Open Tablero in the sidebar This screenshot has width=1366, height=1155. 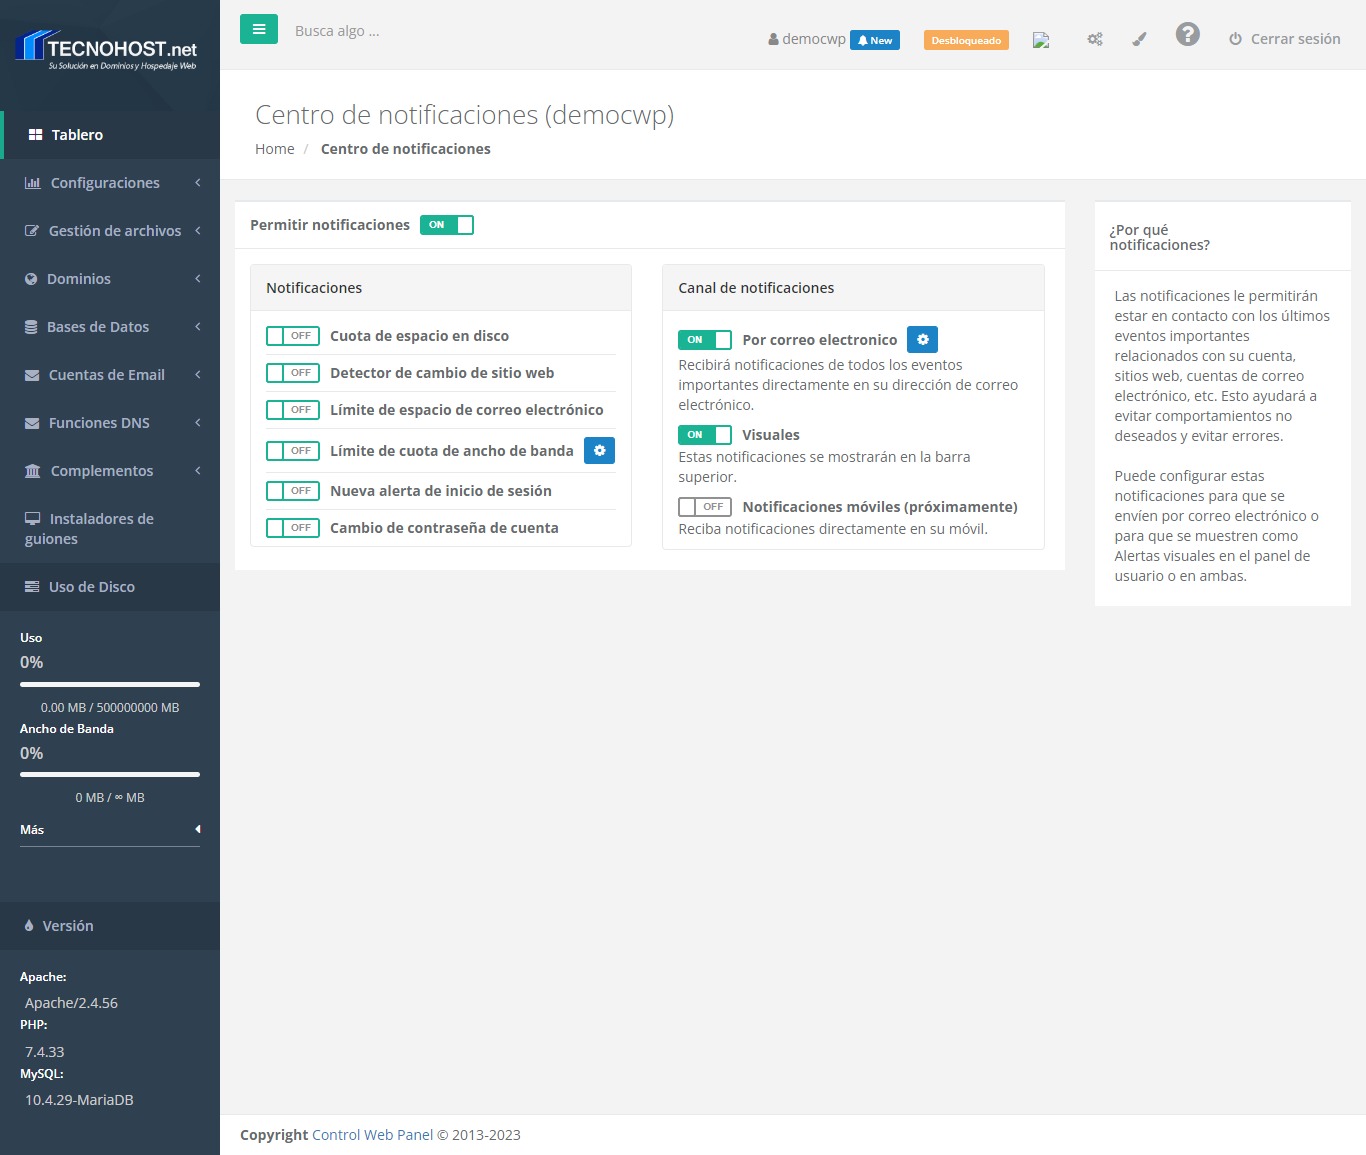tap(77, 135)
